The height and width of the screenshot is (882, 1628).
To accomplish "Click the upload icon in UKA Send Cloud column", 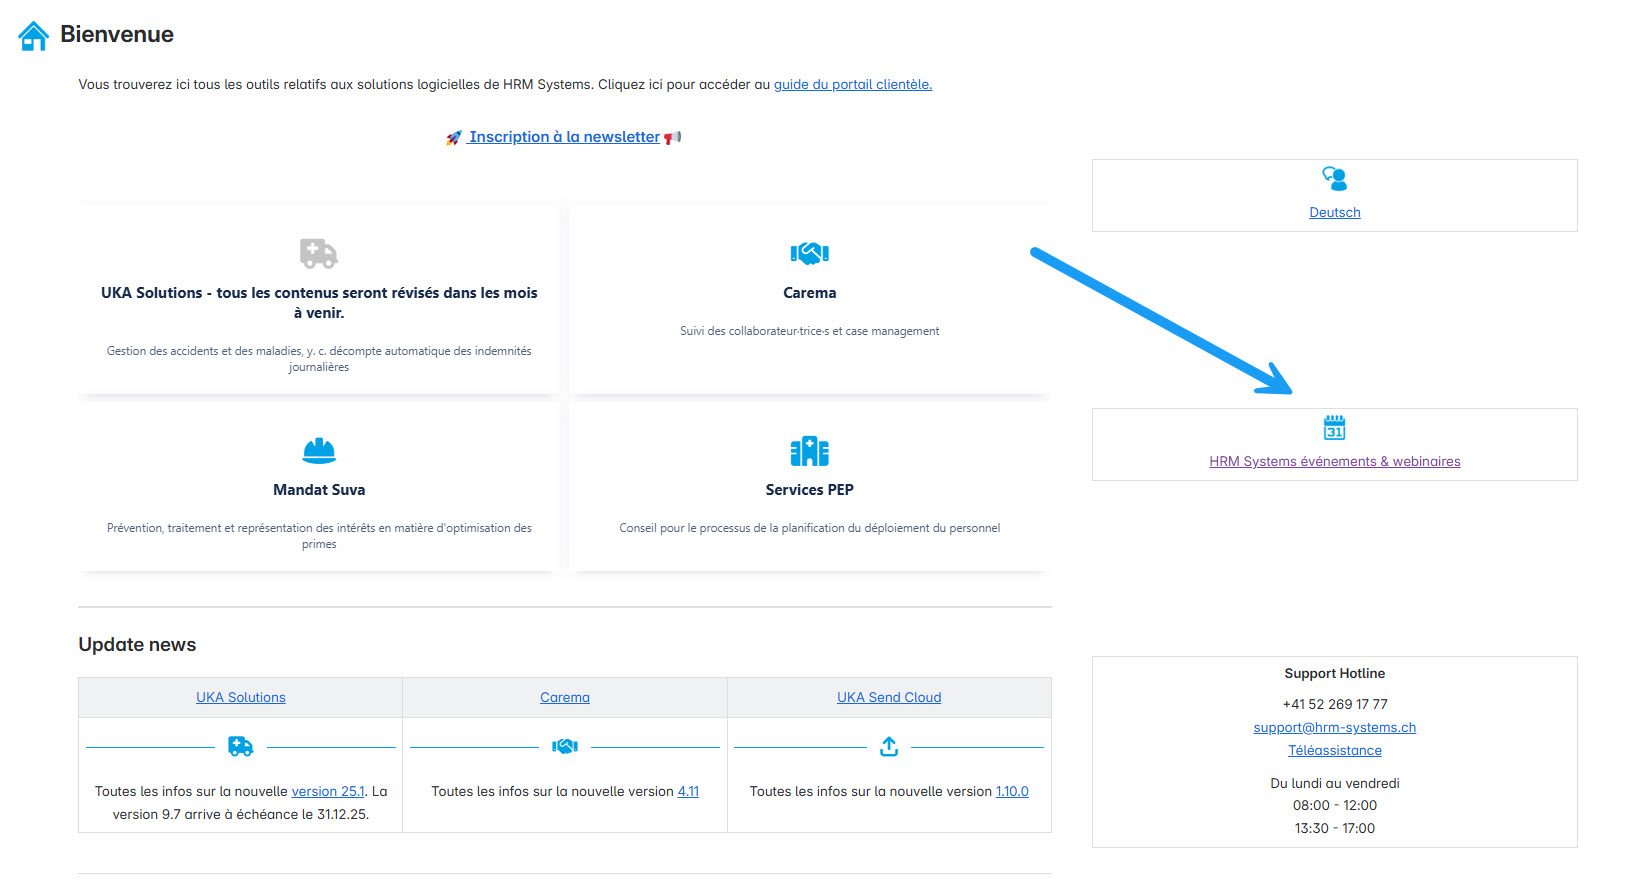I will pos(889,746).
